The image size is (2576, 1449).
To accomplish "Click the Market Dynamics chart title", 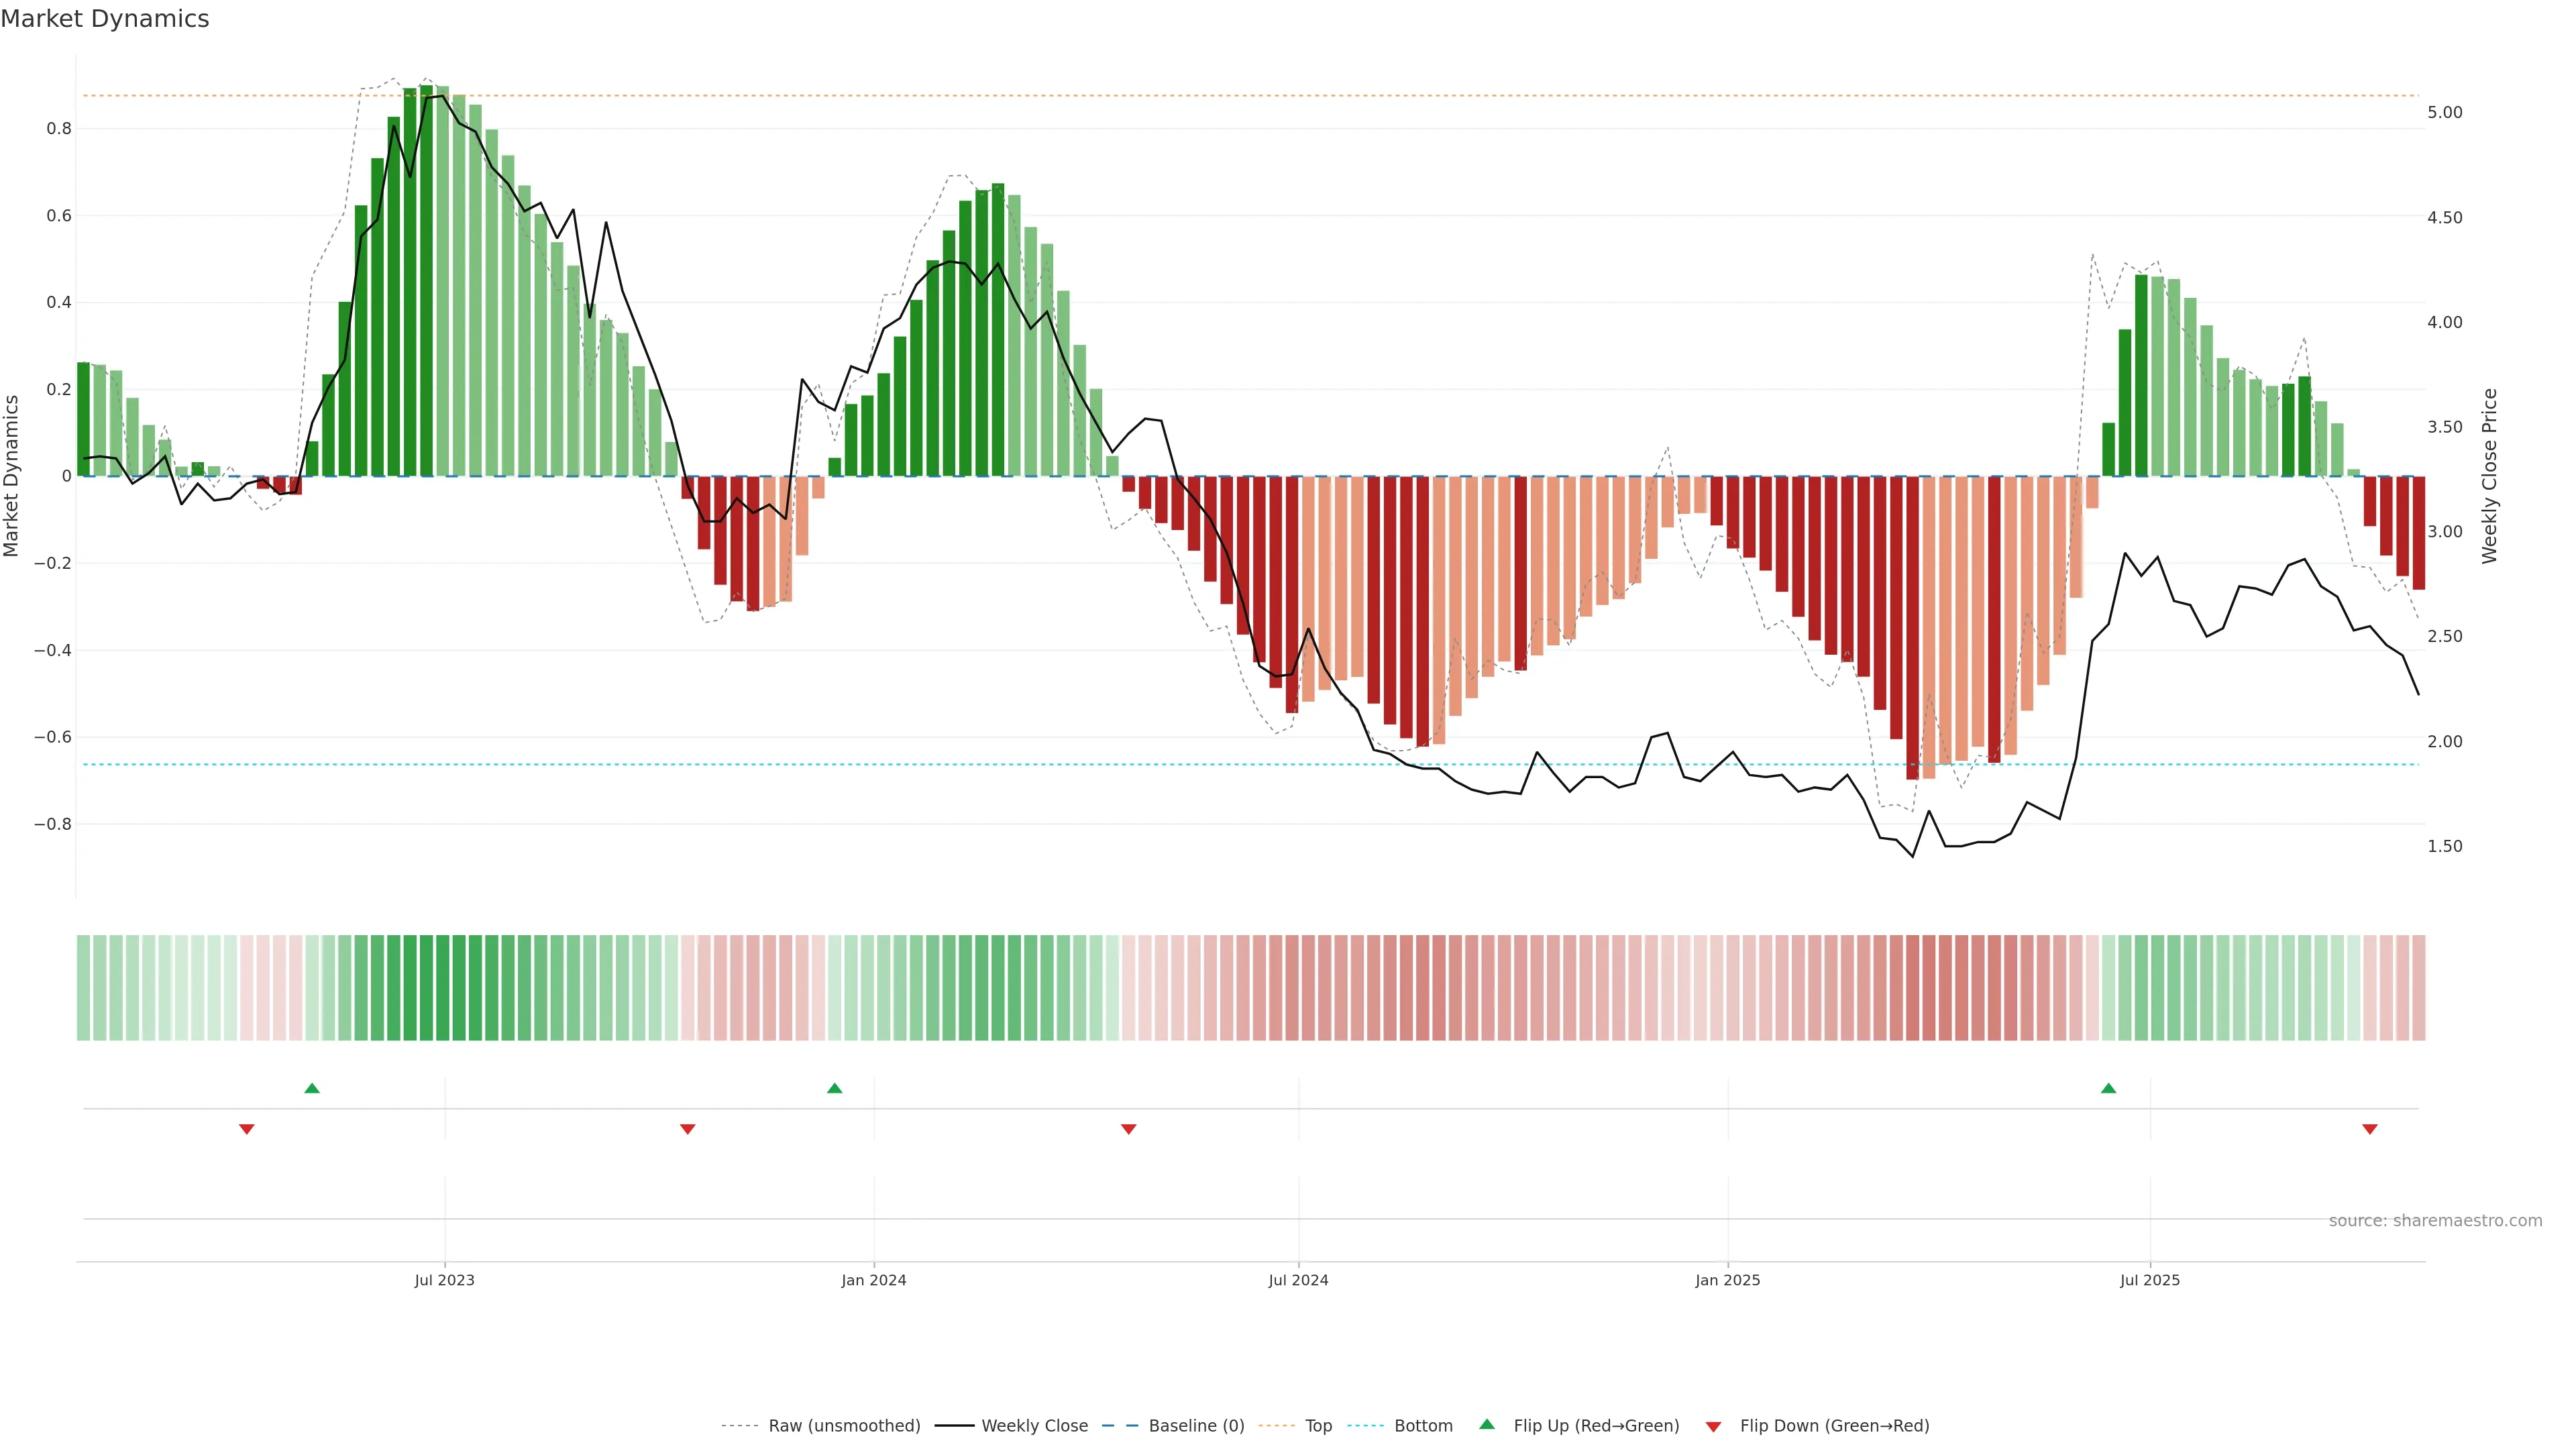I will click(x=105, y=19).
